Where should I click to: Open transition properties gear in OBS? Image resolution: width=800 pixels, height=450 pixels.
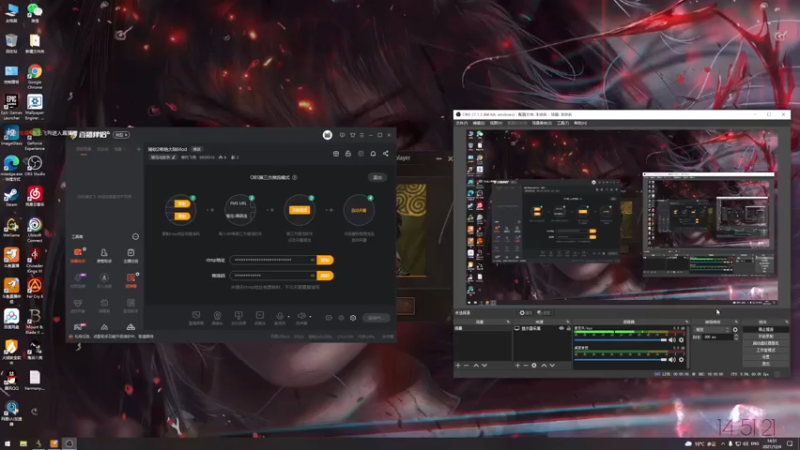735,330
